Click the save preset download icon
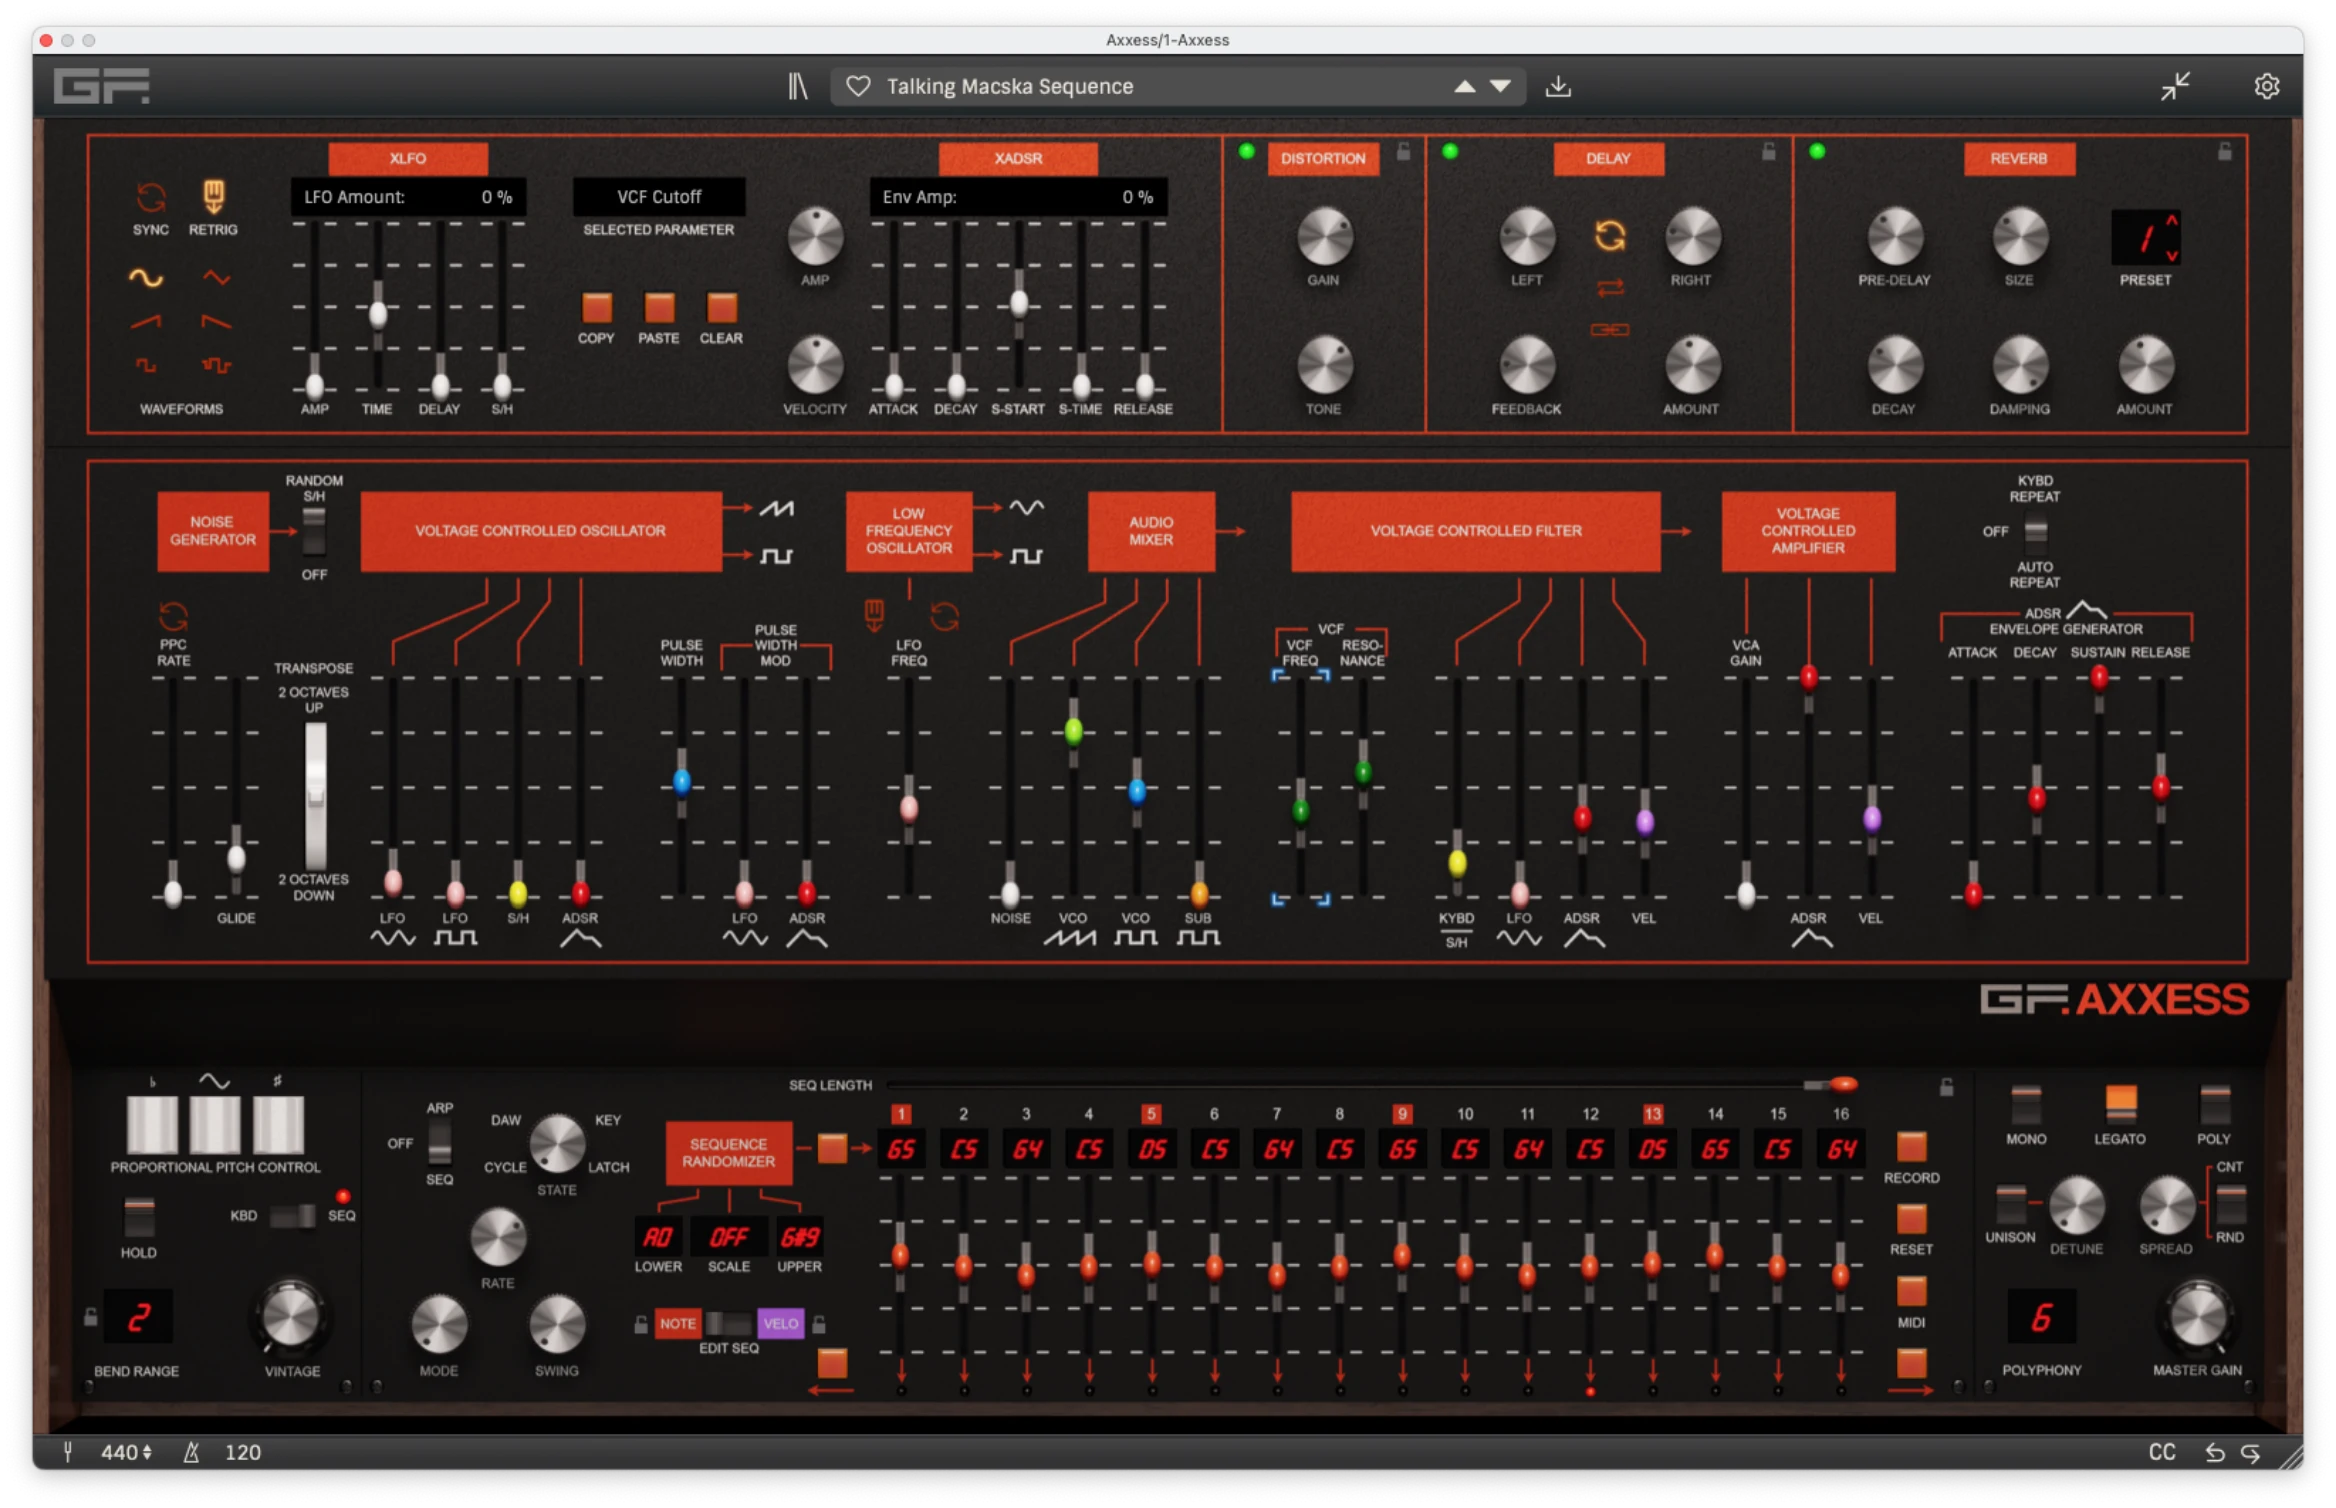2336x1508 pixels. 1558,87
